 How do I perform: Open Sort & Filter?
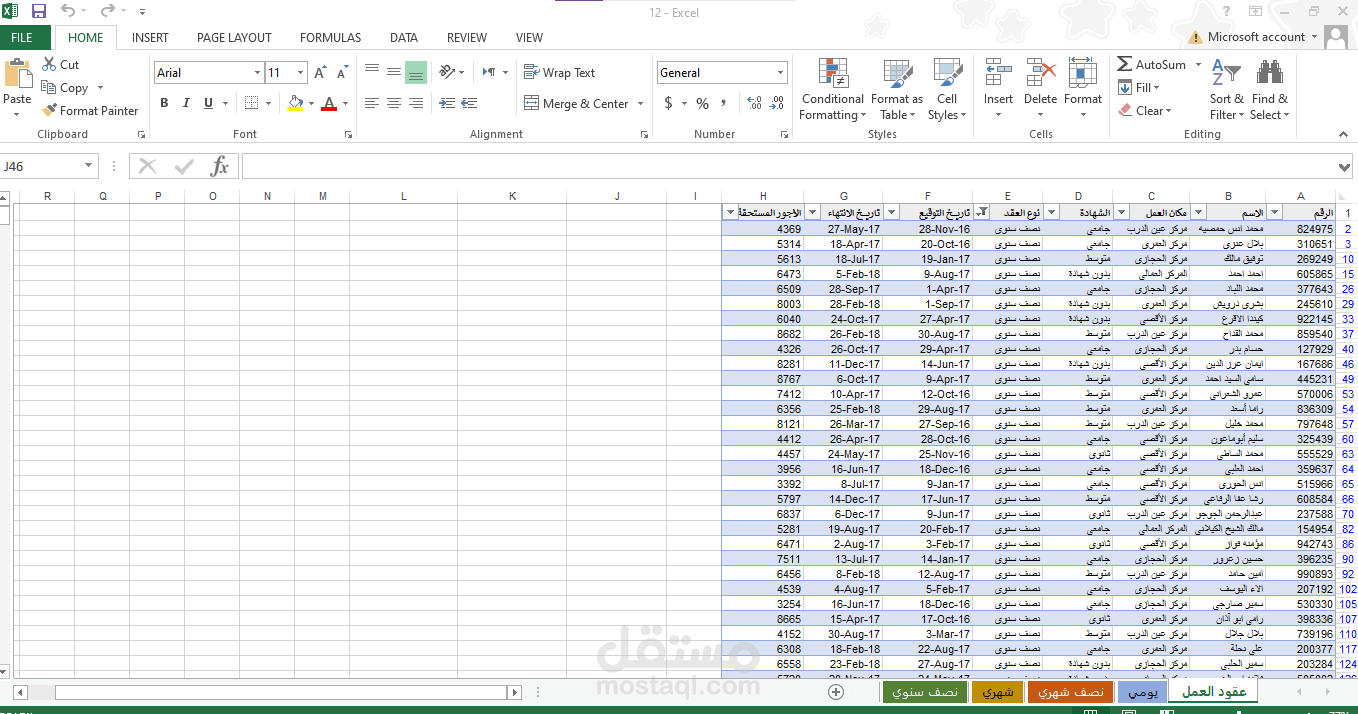pyautogui.click(x=1226, y=89)
